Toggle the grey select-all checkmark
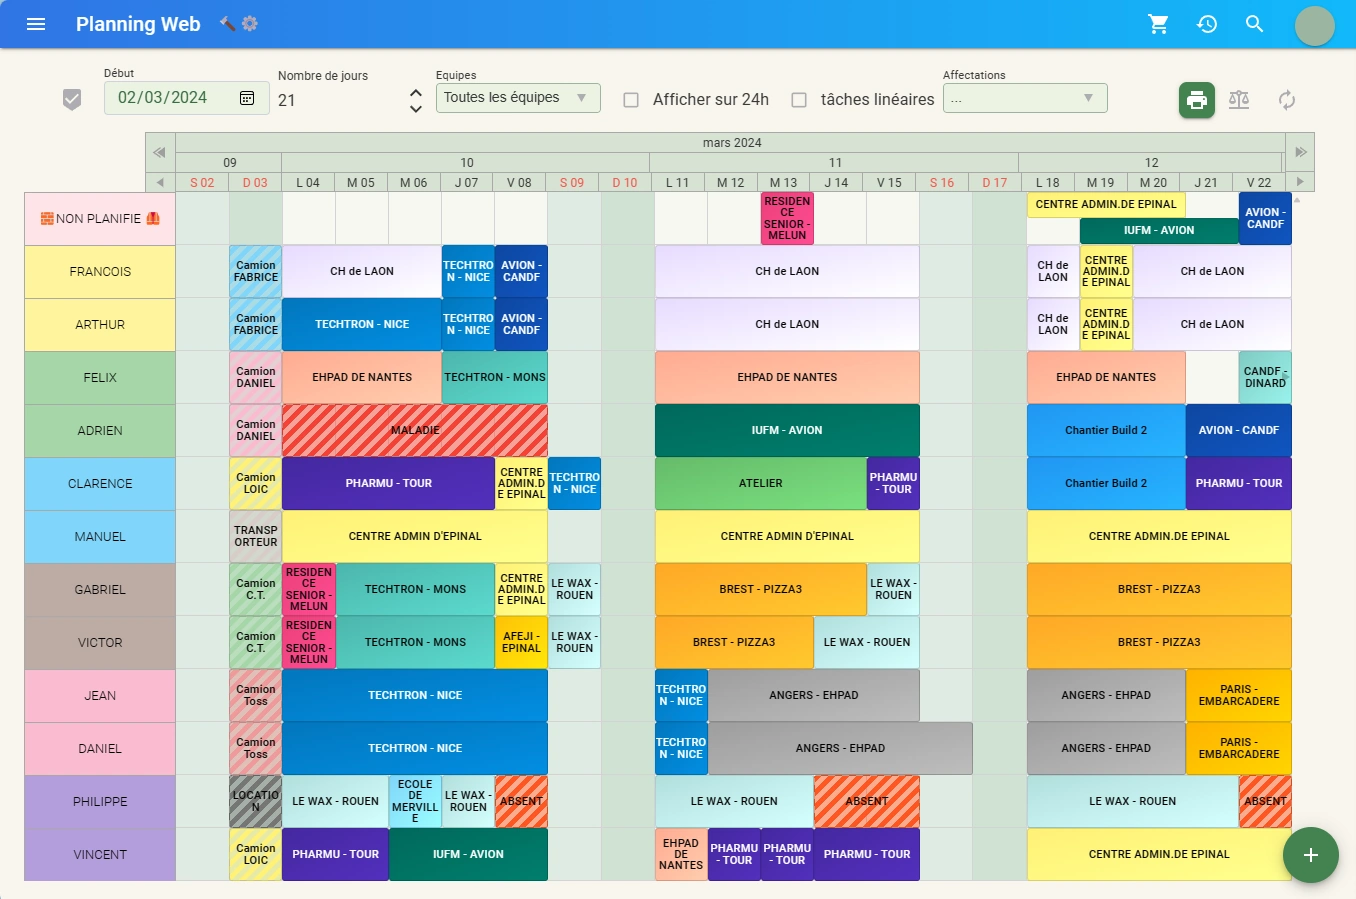1356x899 pixels. tap(72, 99)
